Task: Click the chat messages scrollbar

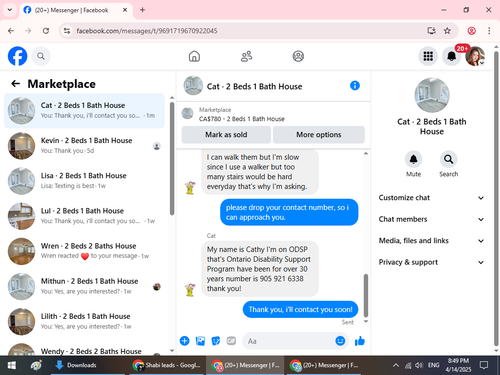Action: click(366, 295)
